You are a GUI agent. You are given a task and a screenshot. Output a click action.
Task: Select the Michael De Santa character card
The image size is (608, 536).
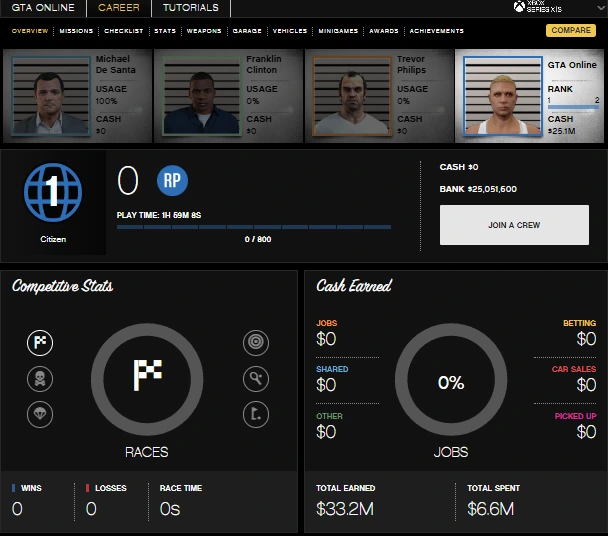coord(78,96)
